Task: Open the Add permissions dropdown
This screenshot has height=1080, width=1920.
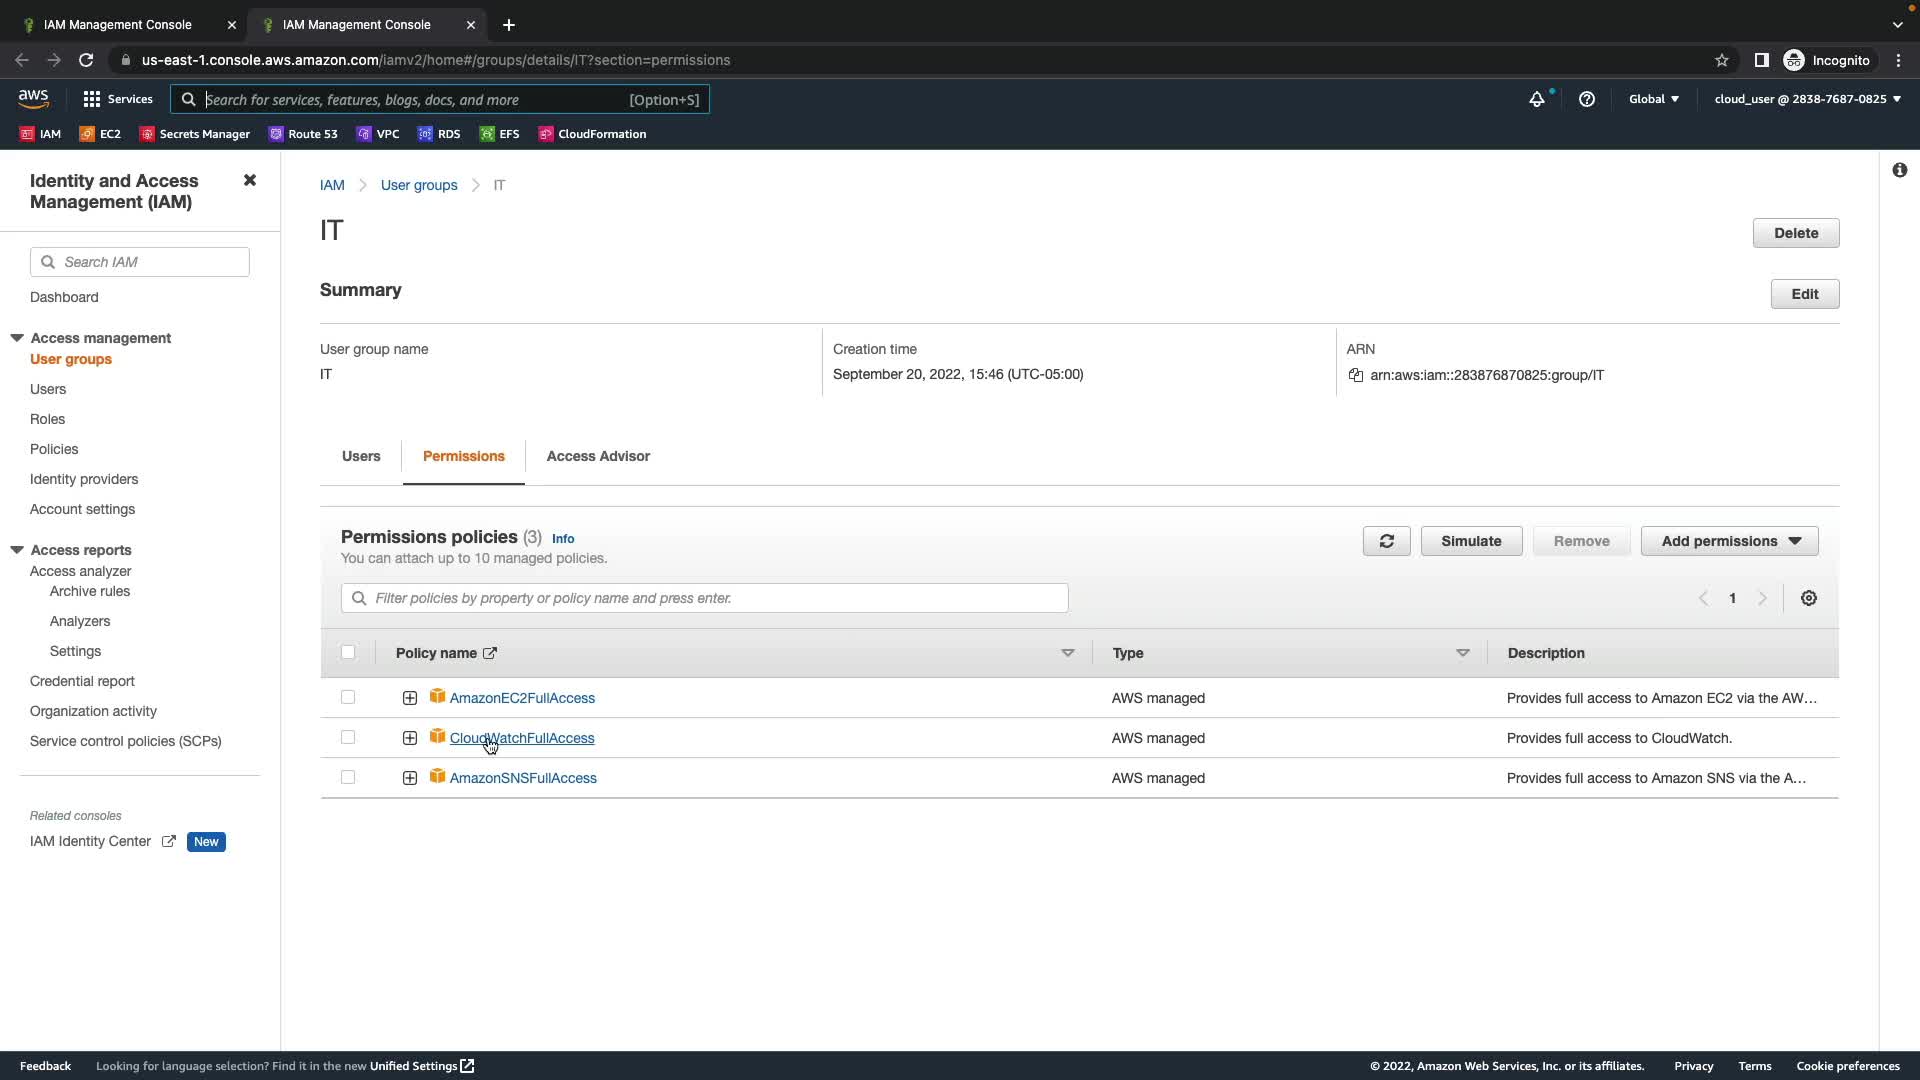Action: click(x=1729, y=541)
